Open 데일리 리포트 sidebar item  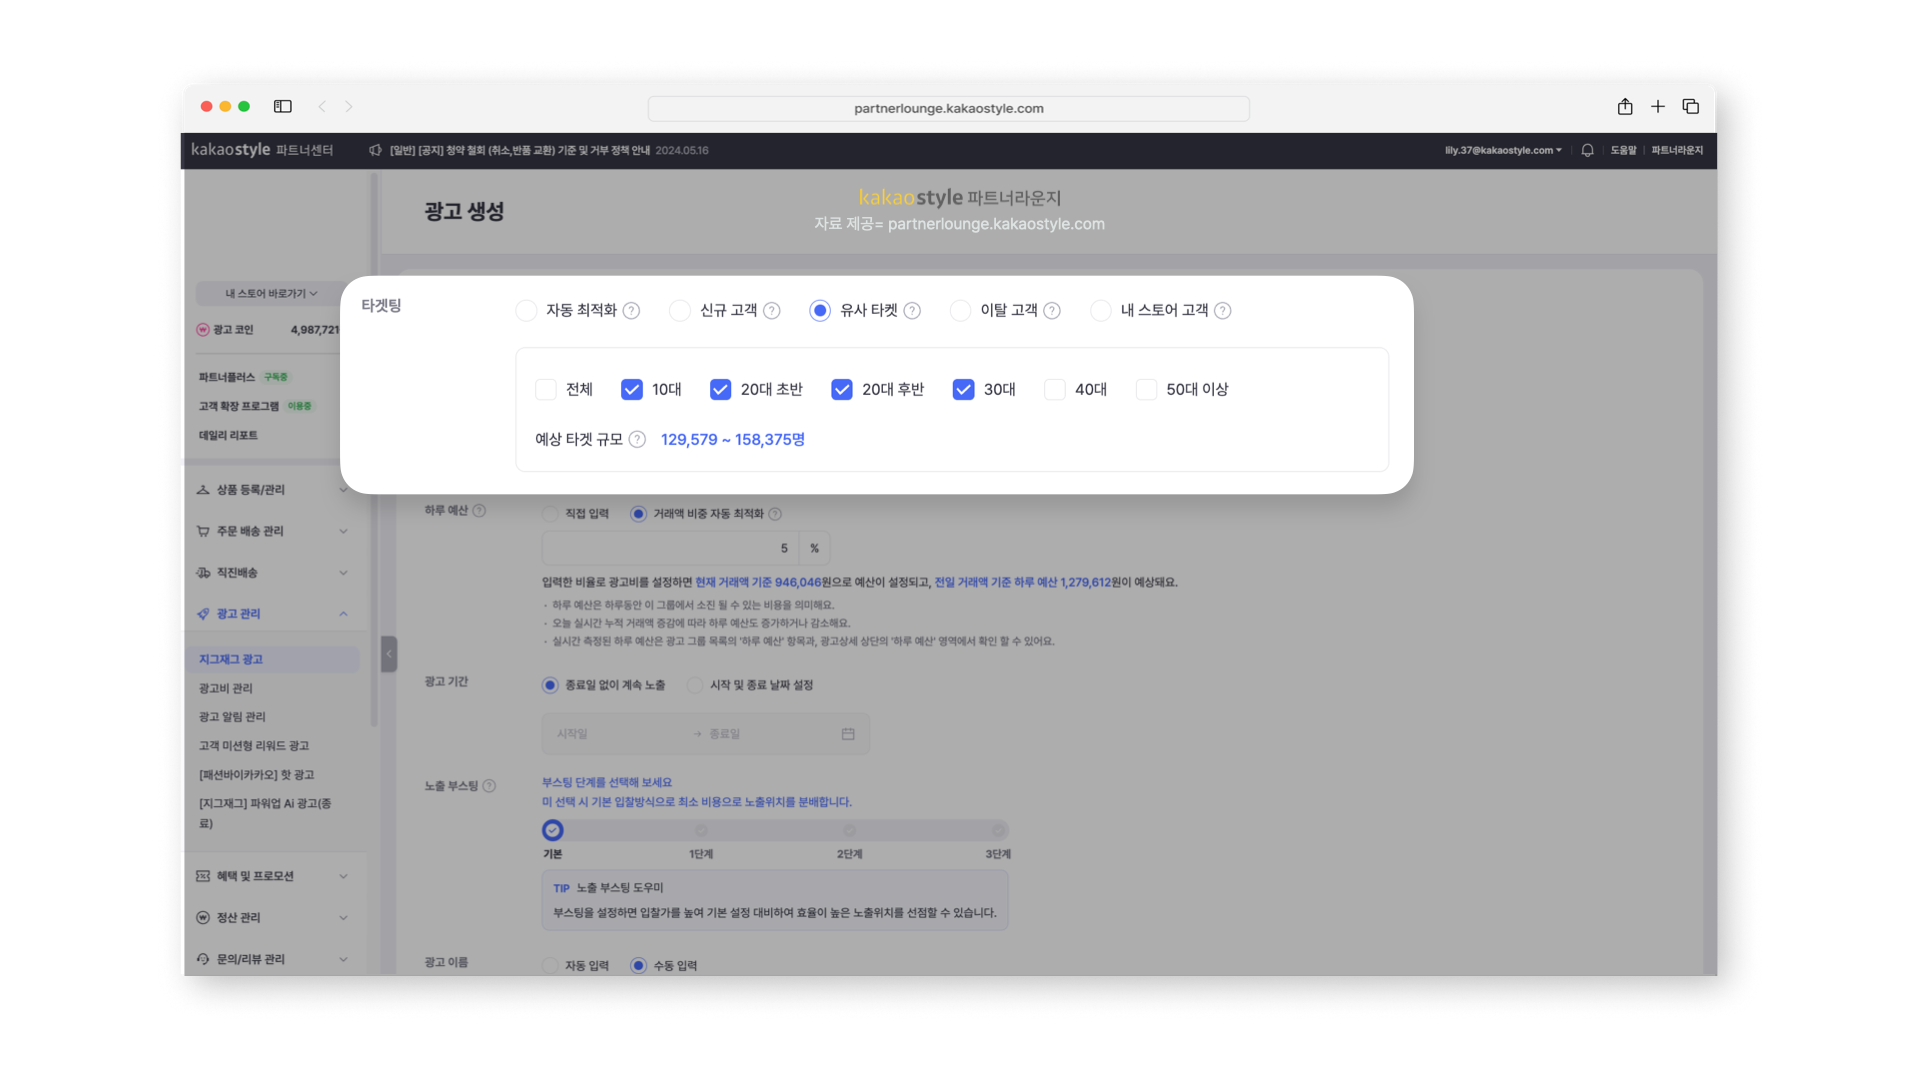(x=228, y=436)
